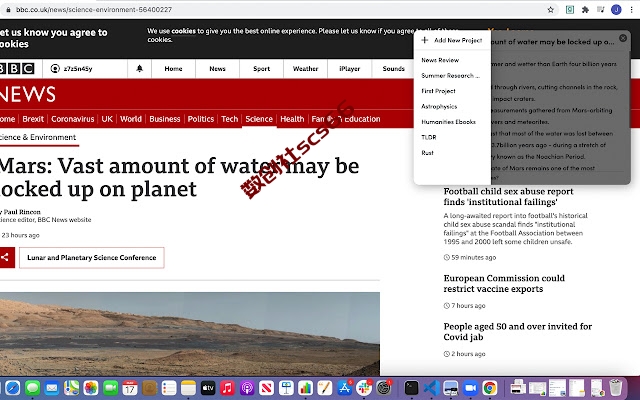The height and width of the screenshot is (400, 640).
Task: Click Science & Environment section heading
Action: pos(38,138)
